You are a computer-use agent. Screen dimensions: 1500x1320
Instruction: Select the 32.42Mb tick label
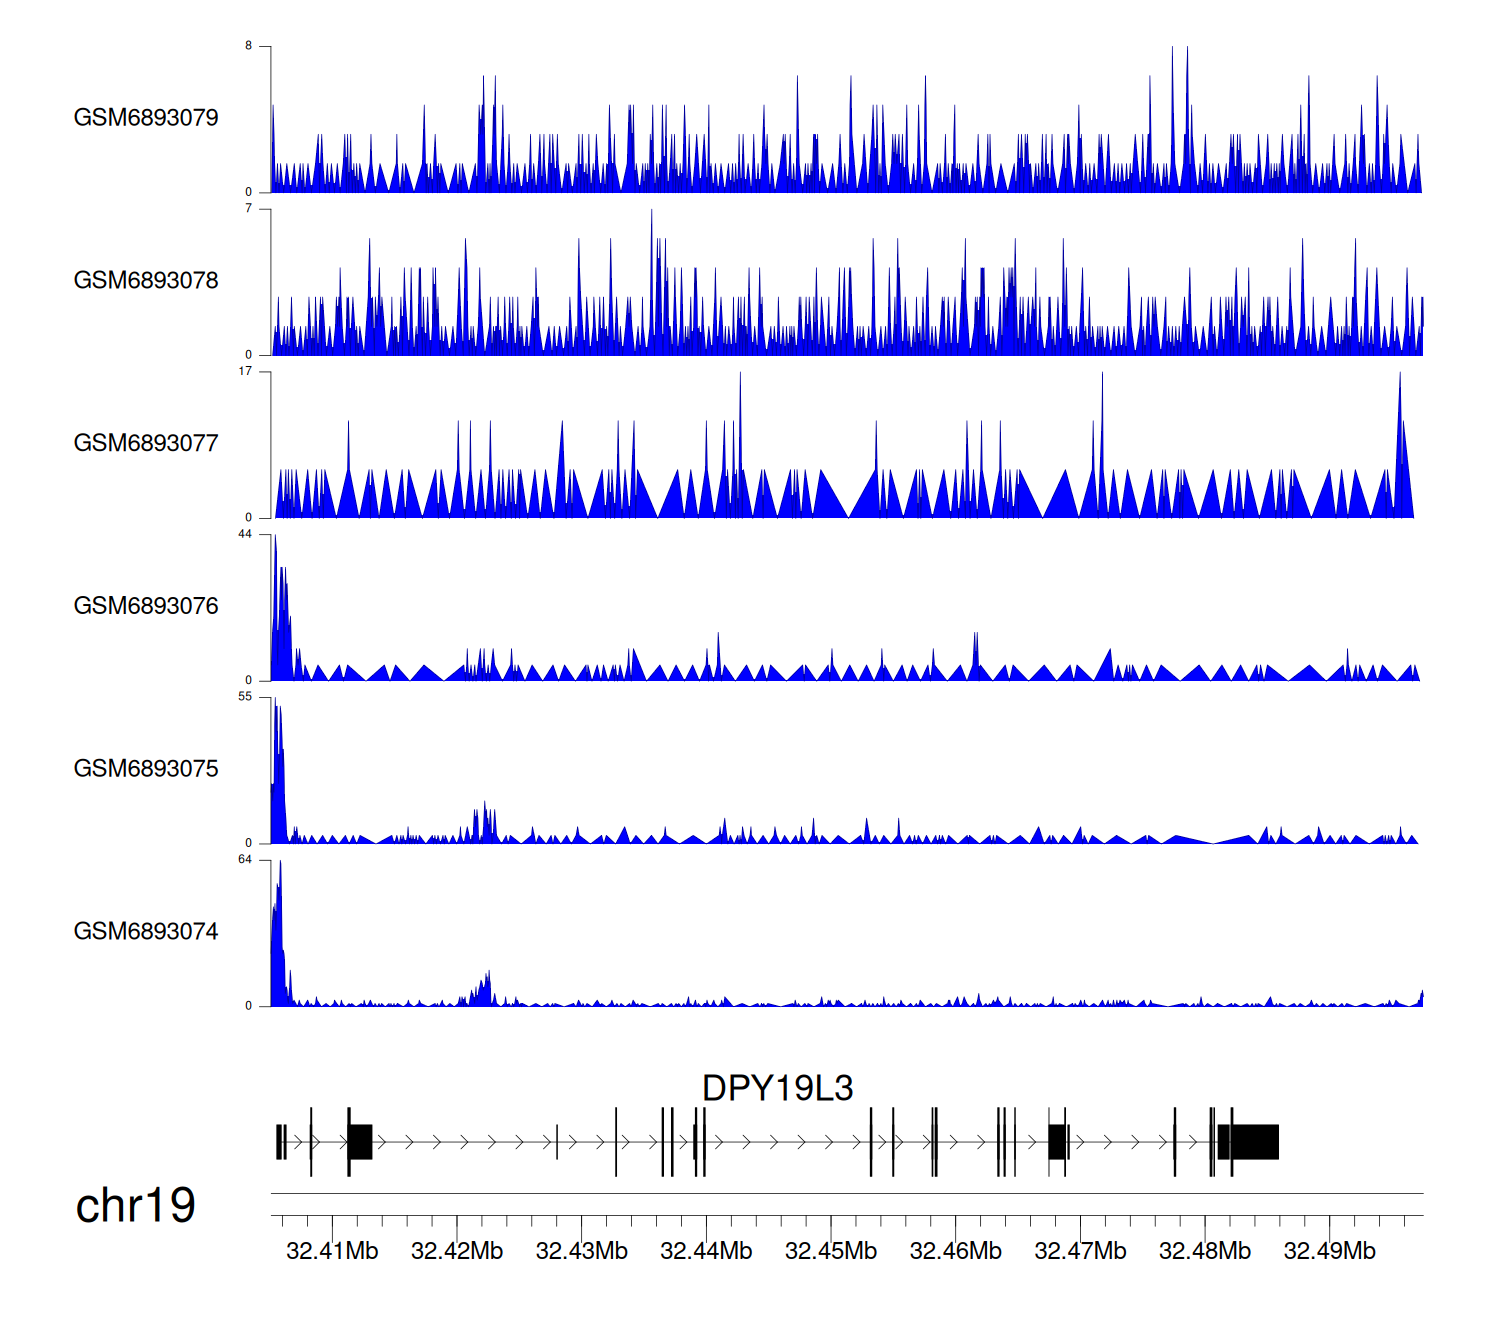click(x=457, y=1251)
